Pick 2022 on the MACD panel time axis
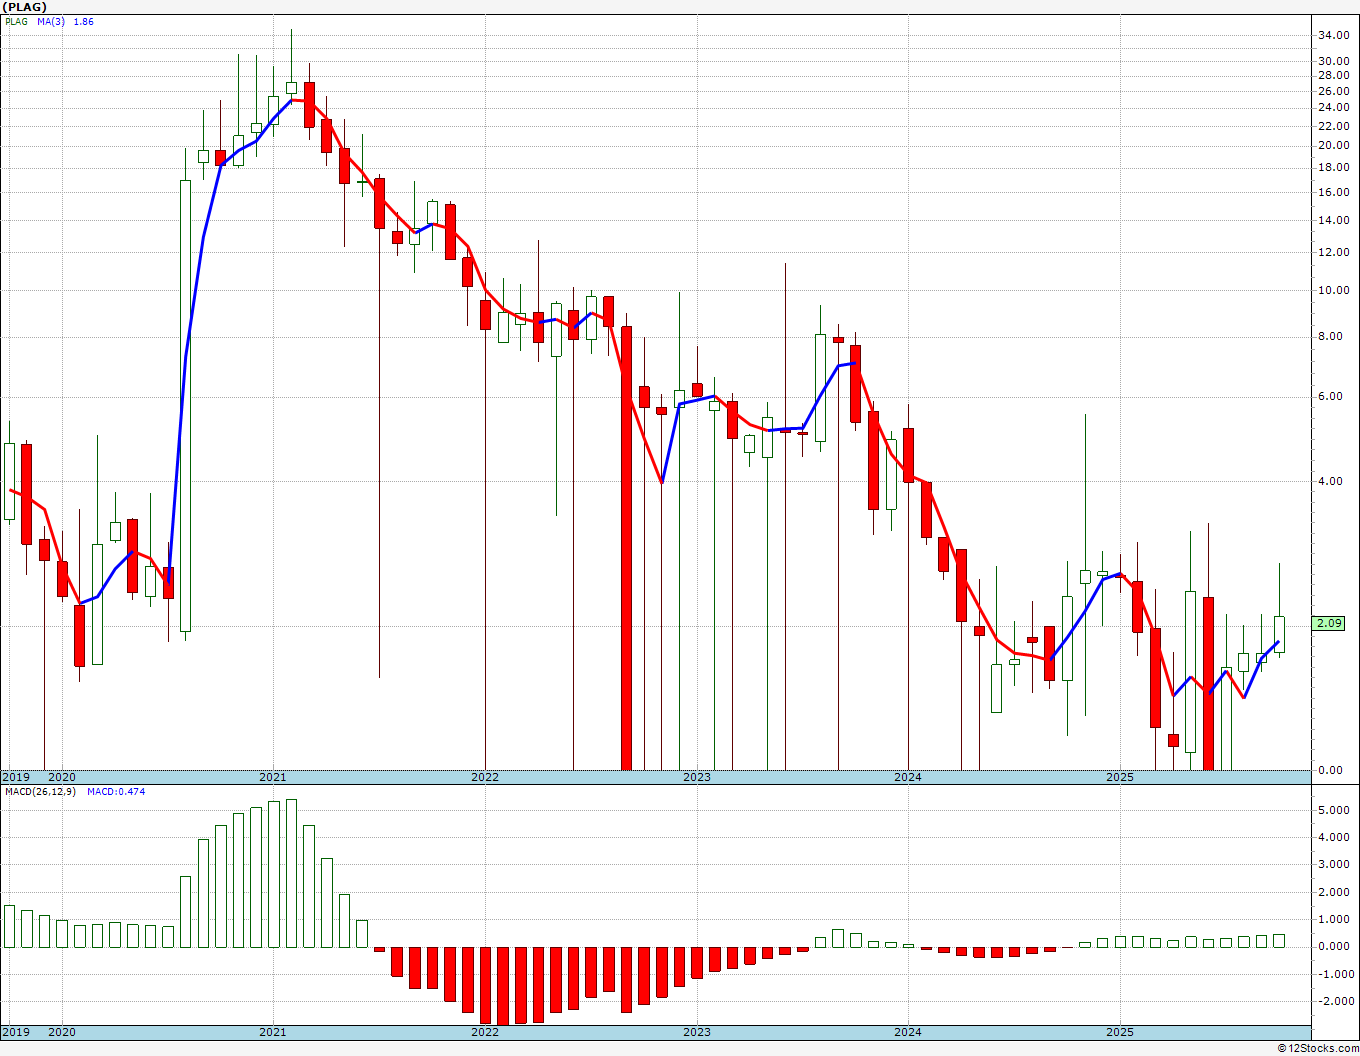Image resolution: width=1360 pixels, height=1056 pixels. (485, 1032)
